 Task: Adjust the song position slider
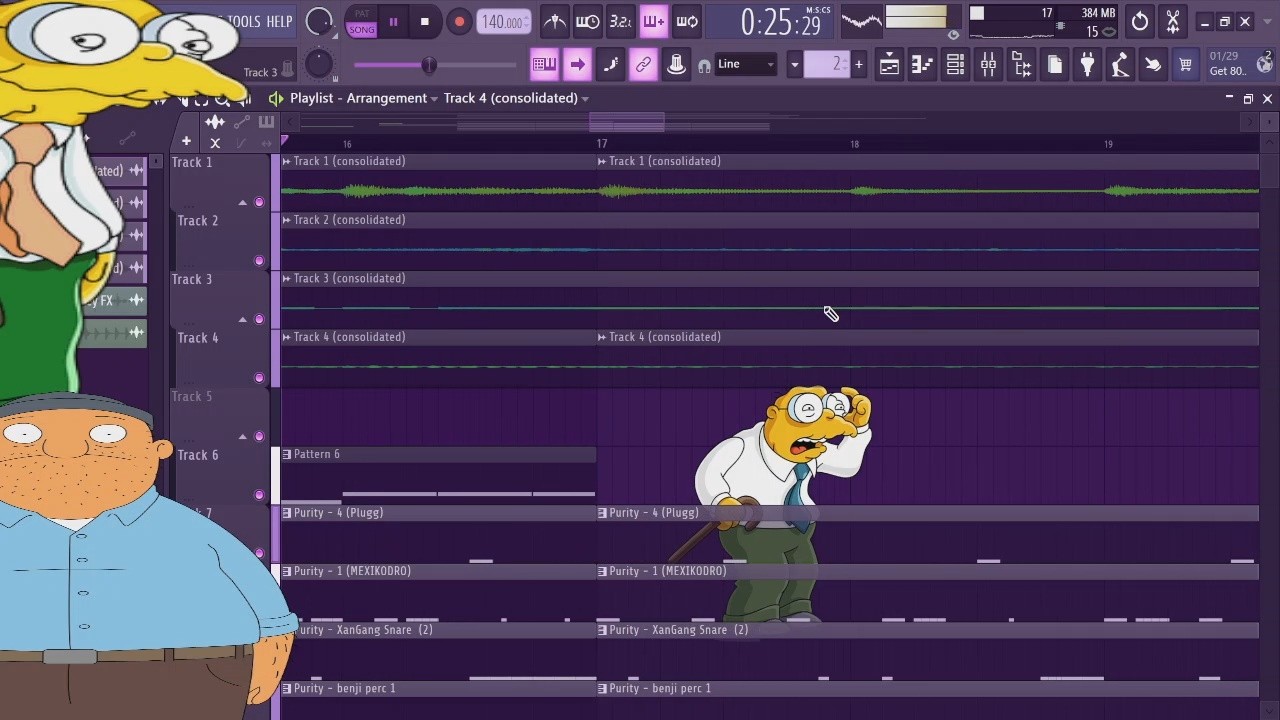click(435, 65)
